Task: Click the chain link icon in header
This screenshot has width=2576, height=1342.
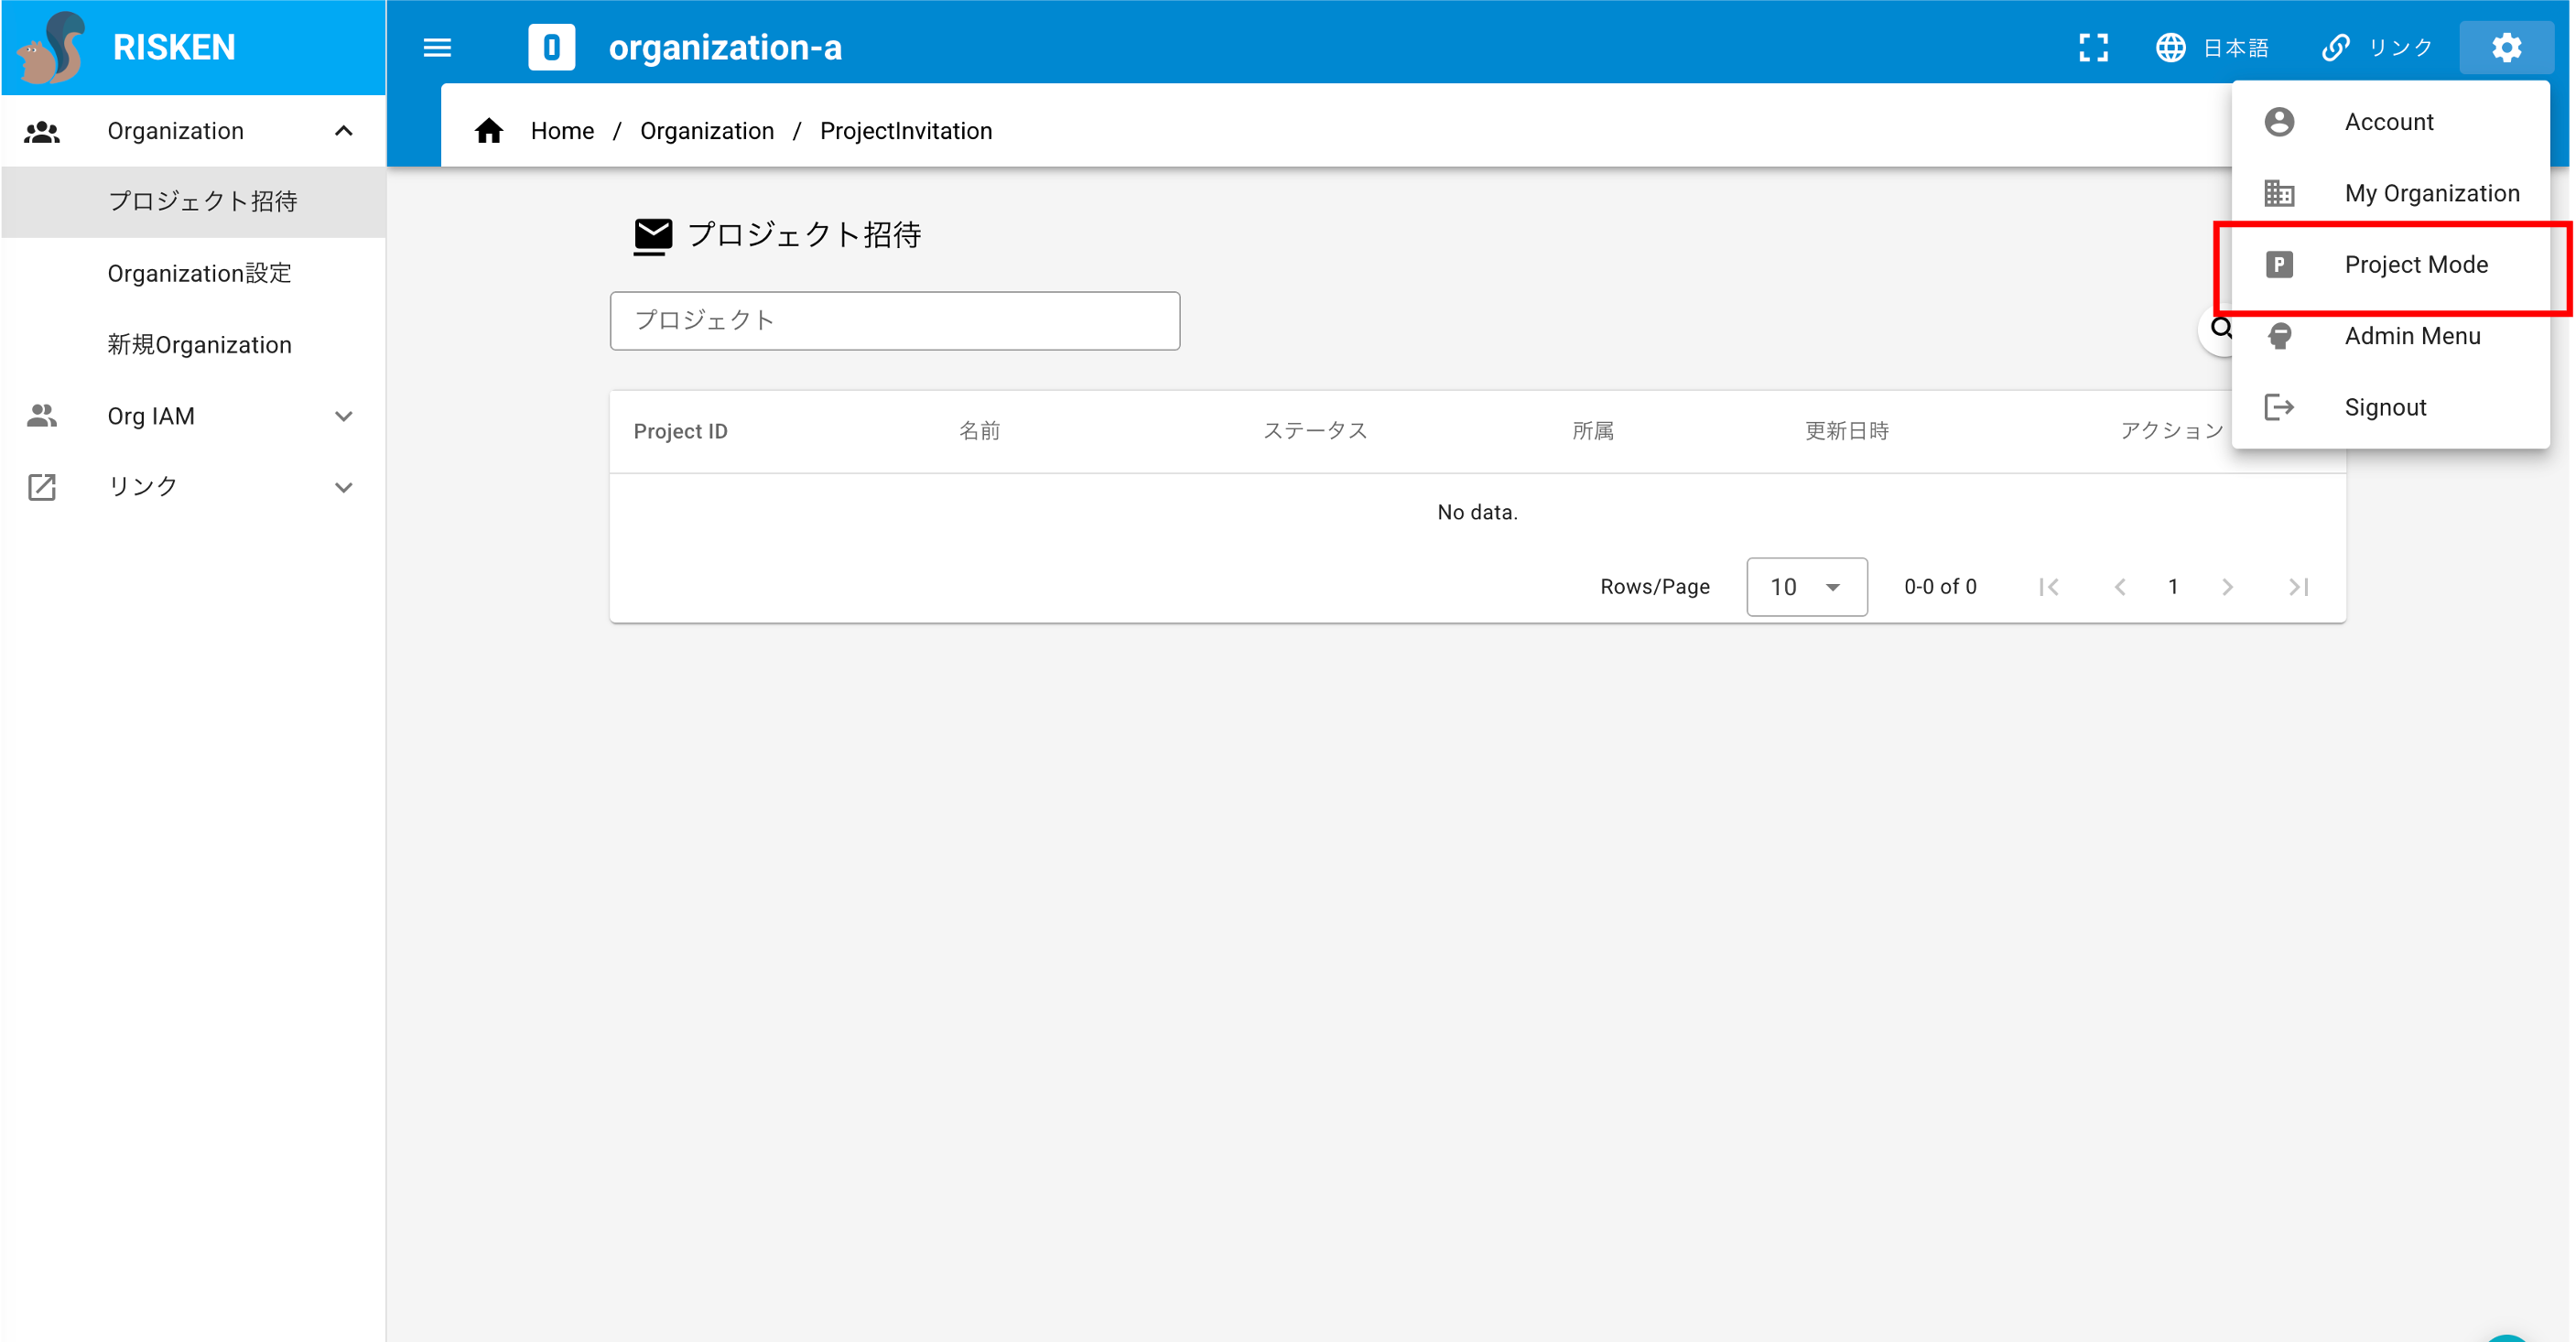Action: (x=2335, y=47)
